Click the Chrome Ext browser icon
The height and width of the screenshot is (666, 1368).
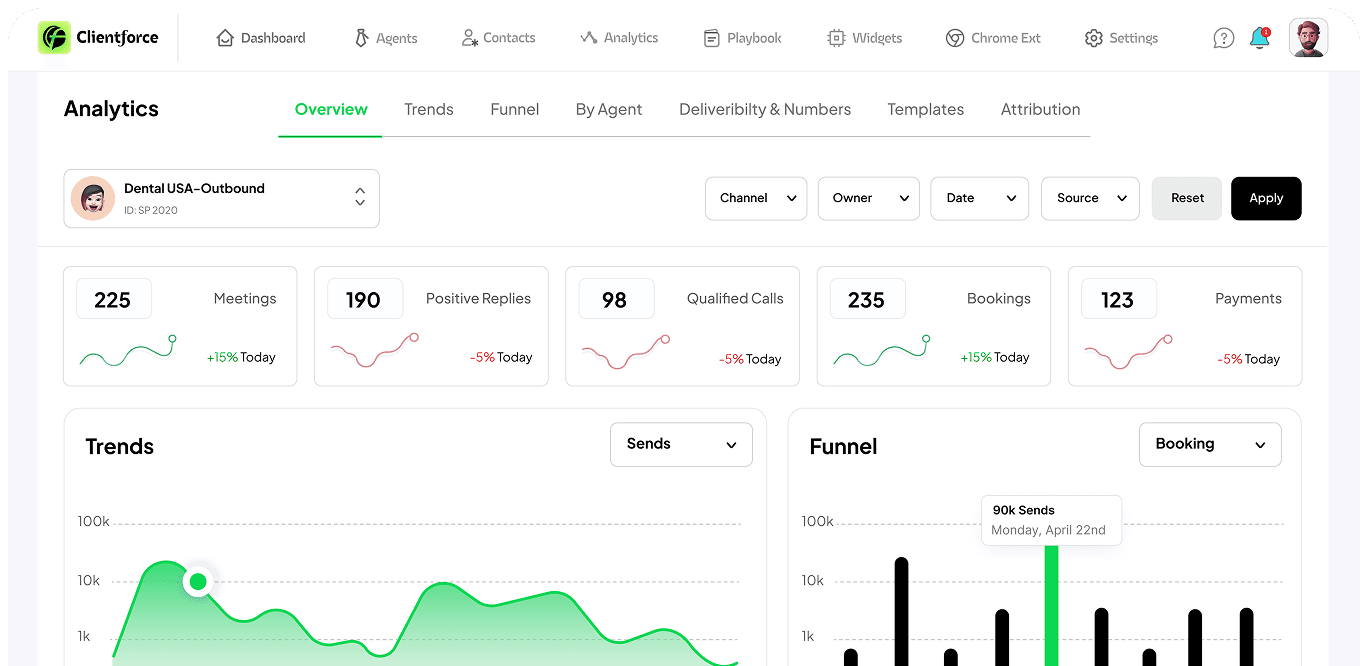tap(955, 38)
